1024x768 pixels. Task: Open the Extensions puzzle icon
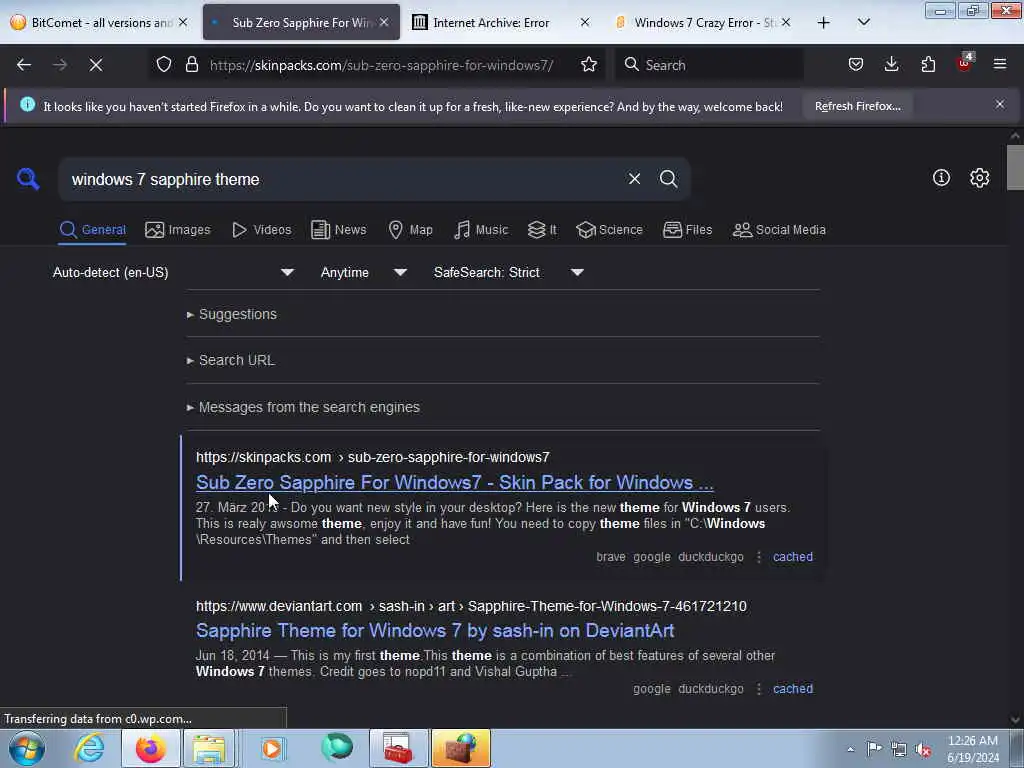pyautogui.click(x=928, y=65)
